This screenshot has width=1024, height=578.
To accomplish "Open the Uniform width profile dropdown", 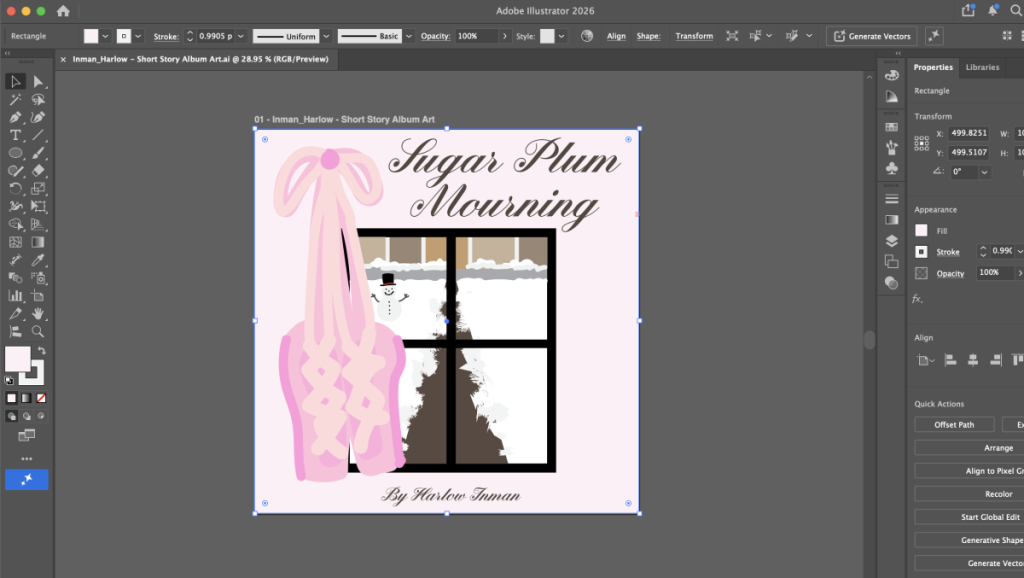I will pos(326,37).
